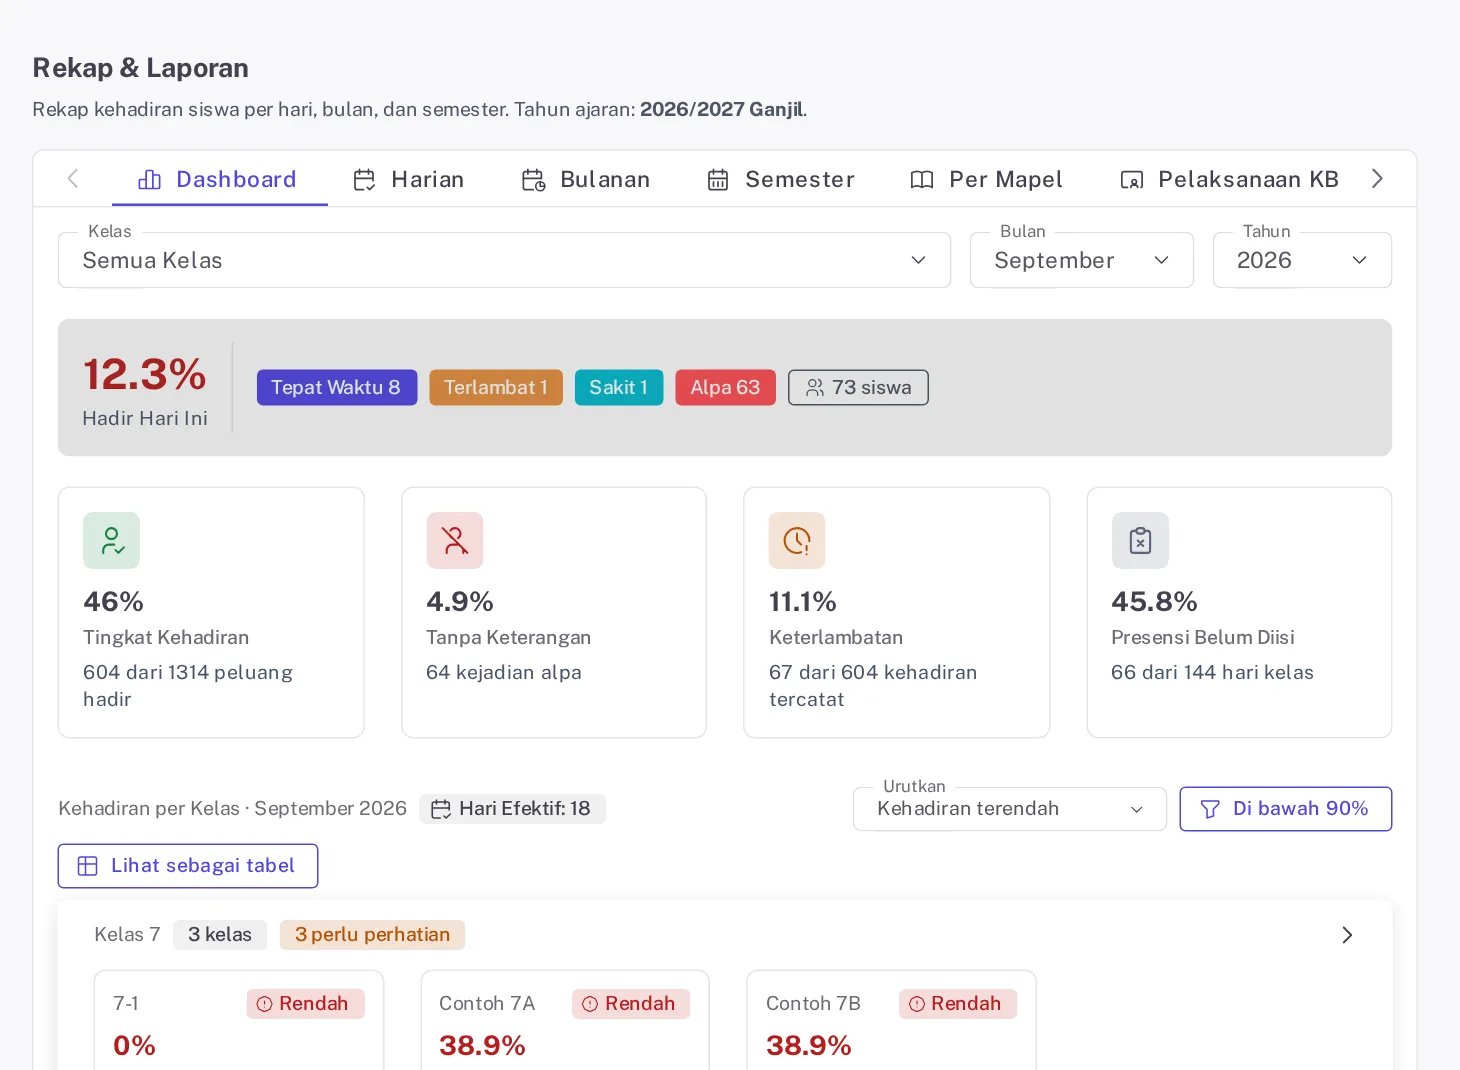Click the Sakit 1 badge

click(x=619, y=388)
